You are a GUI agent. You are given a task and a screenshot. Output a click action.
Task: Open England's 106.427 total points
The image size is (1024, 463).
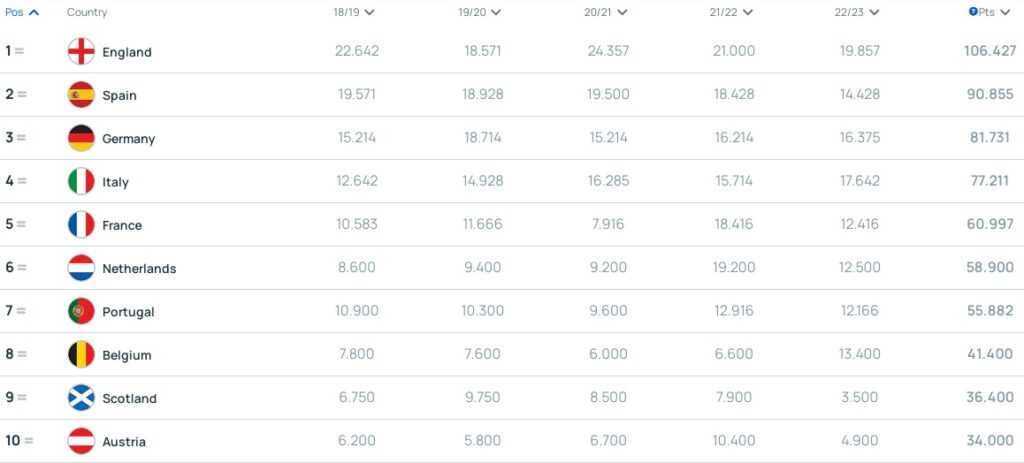point(990,51)
